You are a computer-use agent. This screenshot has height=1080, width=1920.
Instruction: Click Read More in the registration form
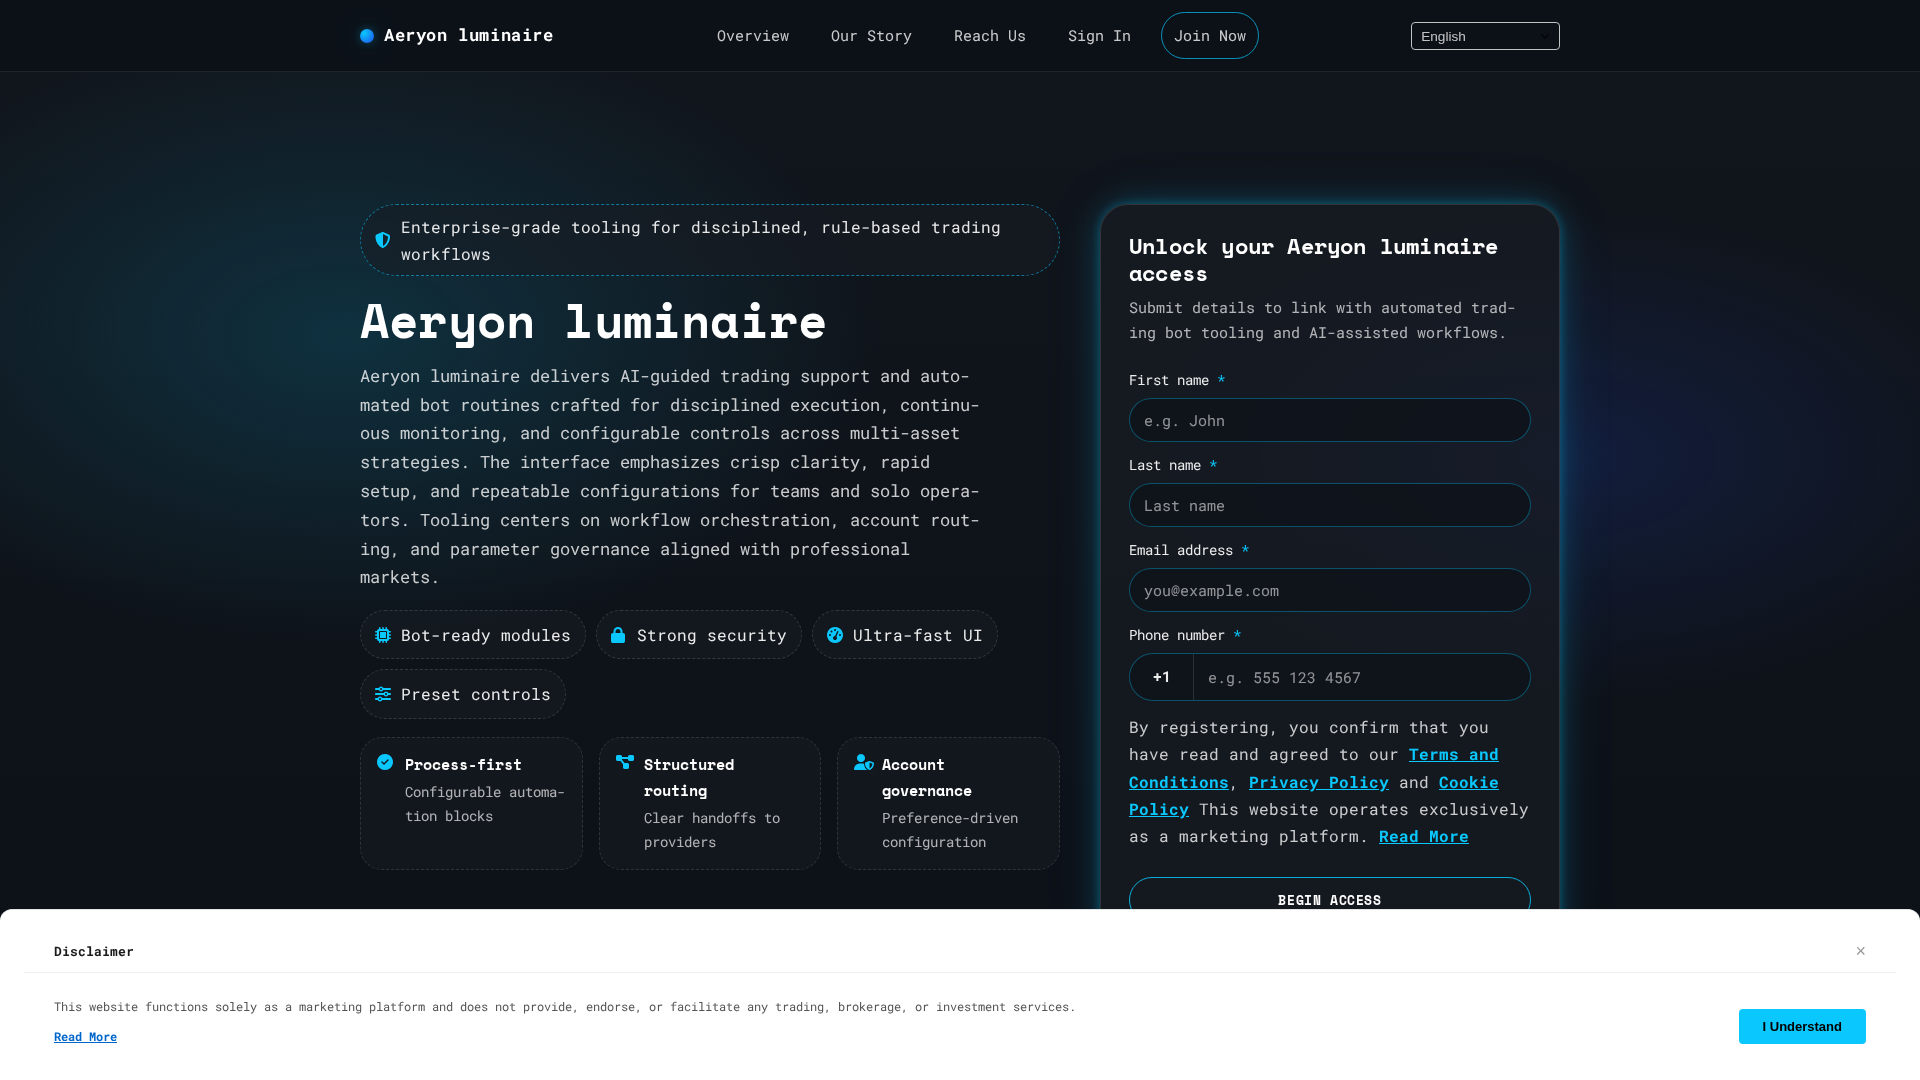[x=1424, y=836]
